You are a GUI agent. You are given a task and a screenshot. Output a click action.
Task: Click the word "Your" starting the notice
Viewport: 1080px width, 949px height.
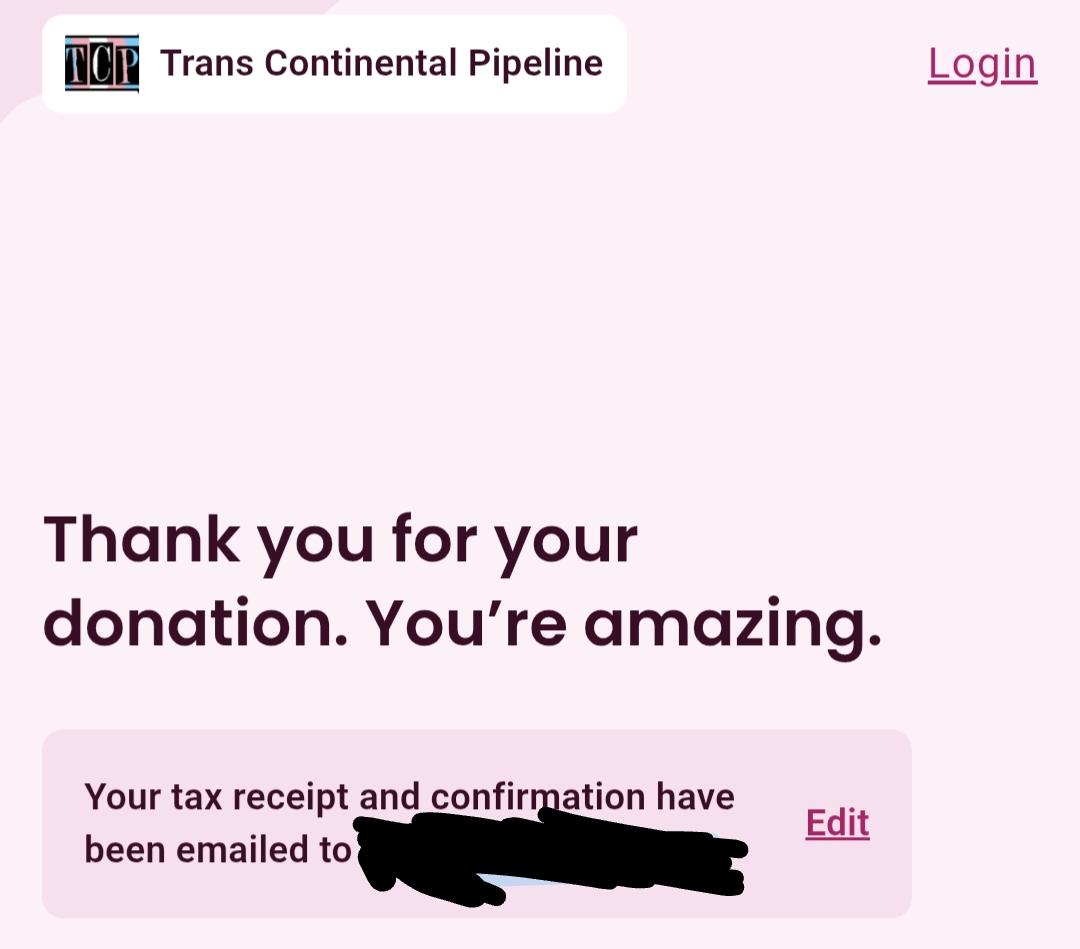point(121,797)
